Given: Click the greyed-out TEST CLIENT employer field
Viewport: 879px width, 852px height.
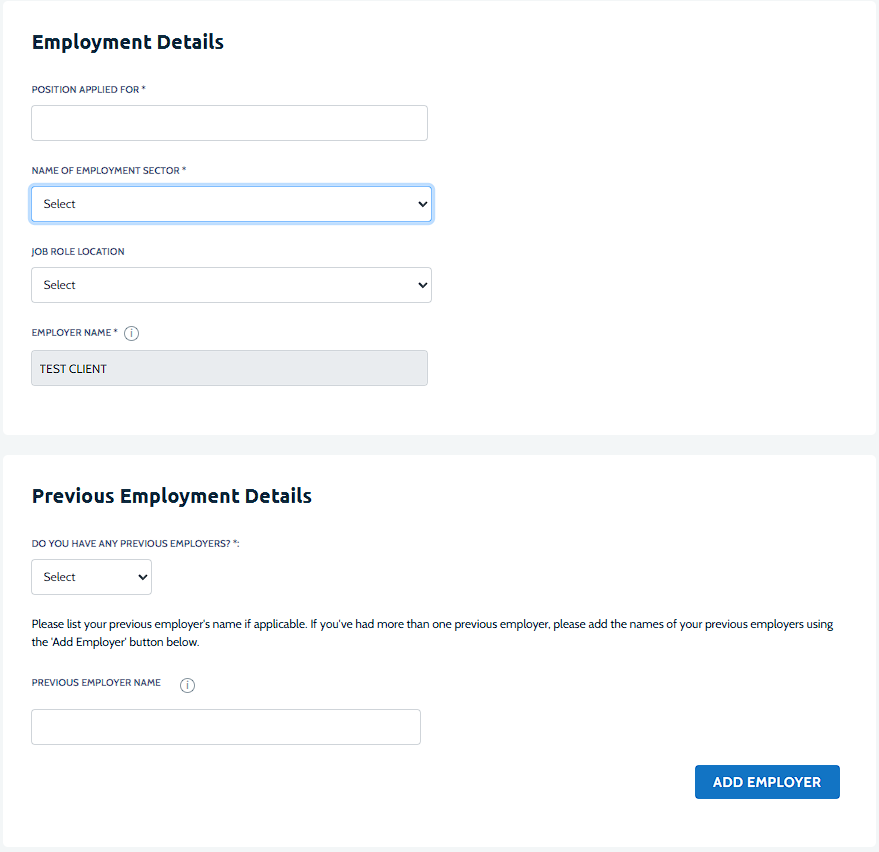Looking at the screenshot, I should [229, 368].
